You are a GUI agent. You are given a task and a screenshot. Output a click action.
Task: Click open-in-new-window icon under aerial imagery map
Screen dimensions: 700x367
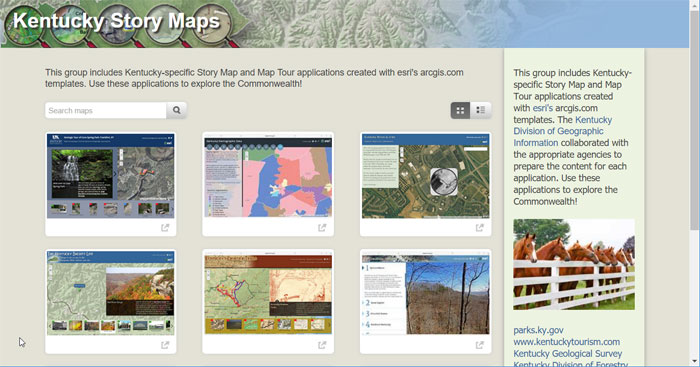(x=479, y=228)
